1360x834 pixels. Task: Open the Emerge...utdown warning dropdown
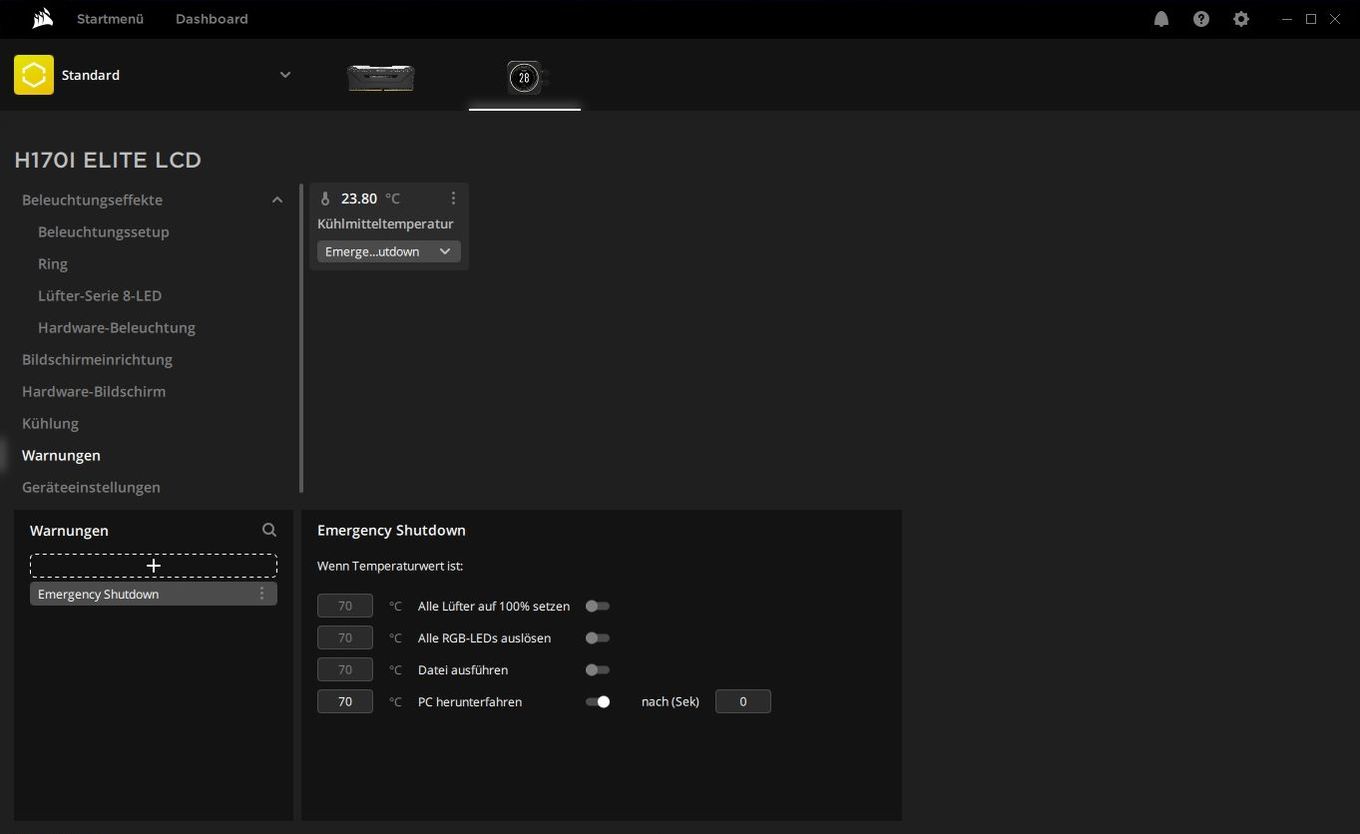tap(389, 251)
